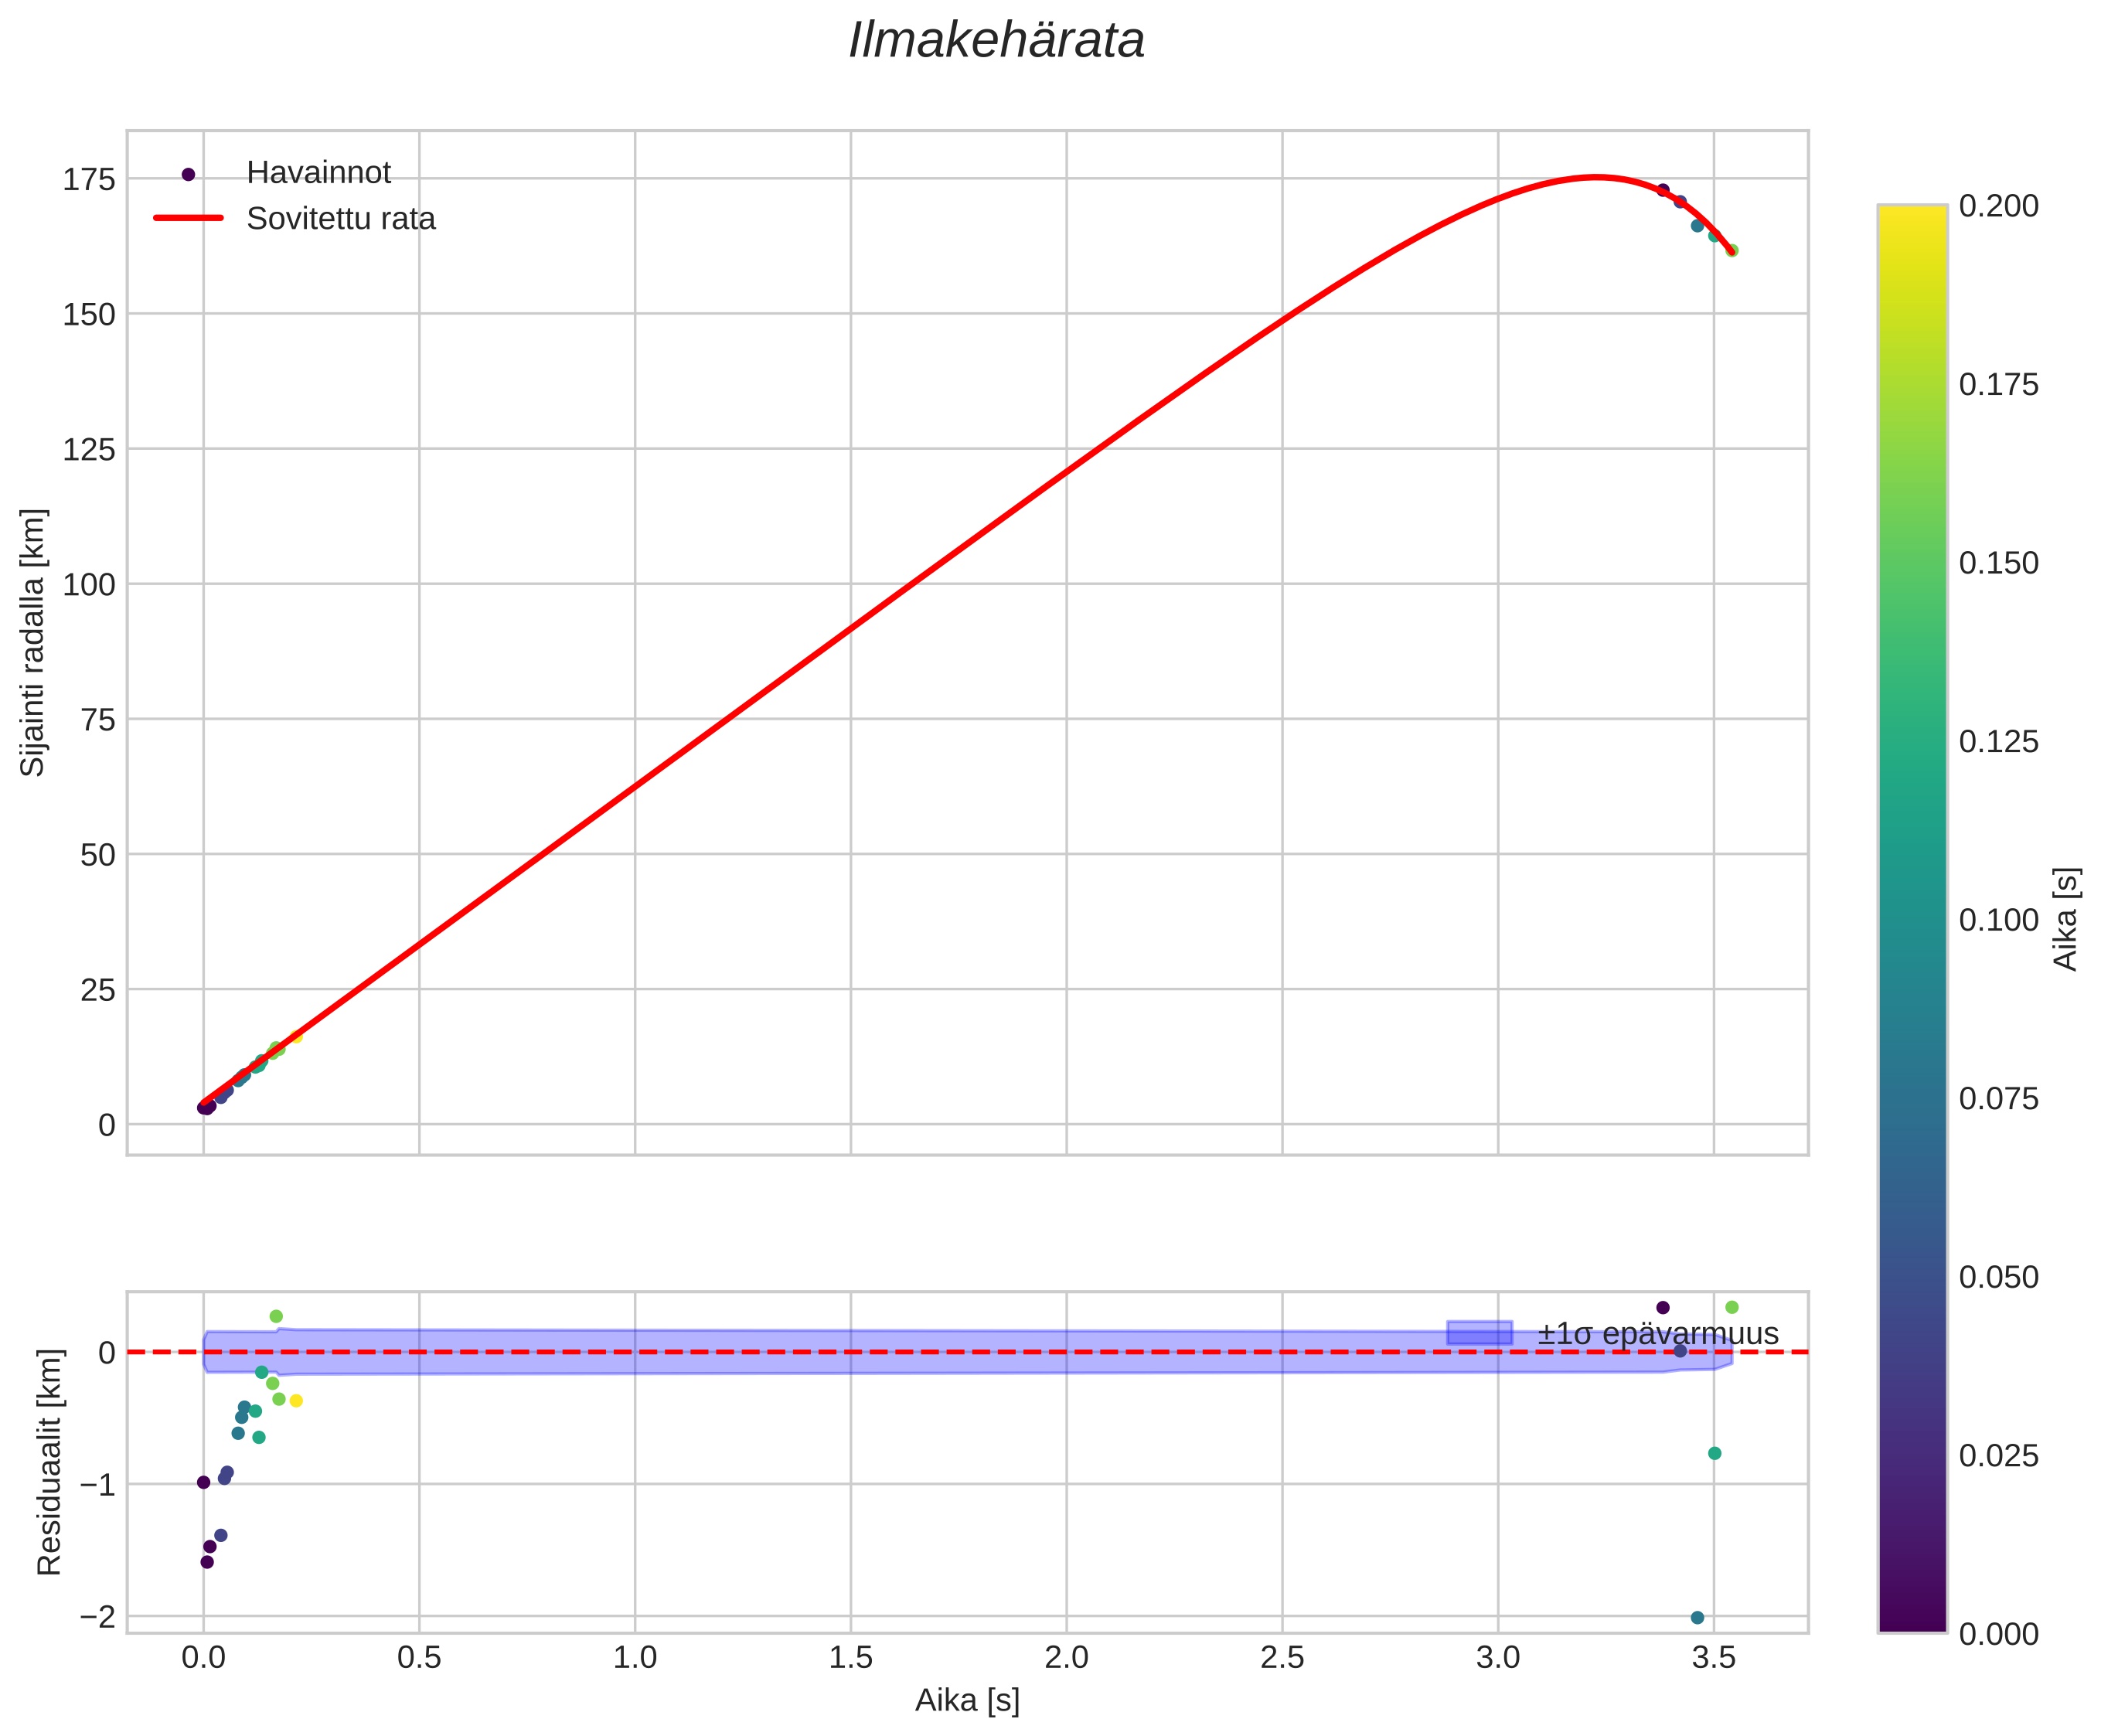Click the lowest residual point near −2

click(x=1697, y=1617)
